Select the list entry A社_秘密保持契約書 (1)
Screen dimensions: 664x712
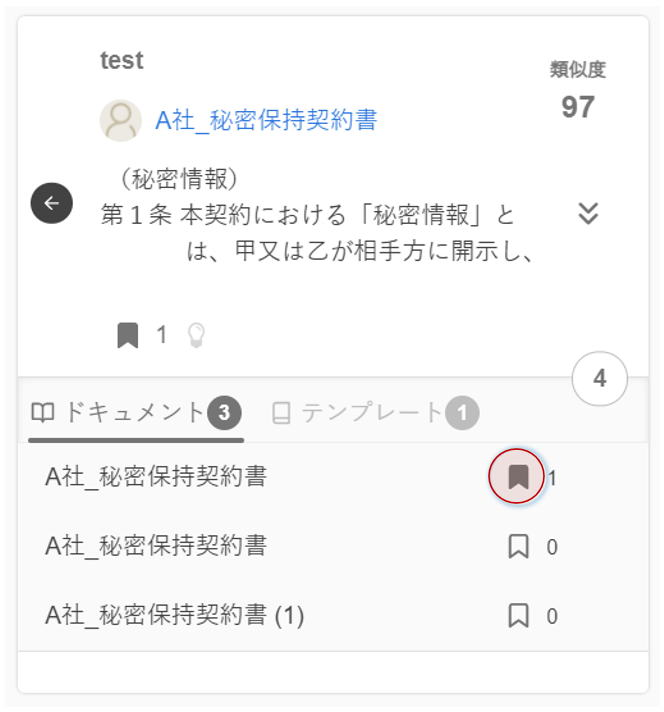pos(175,615)
